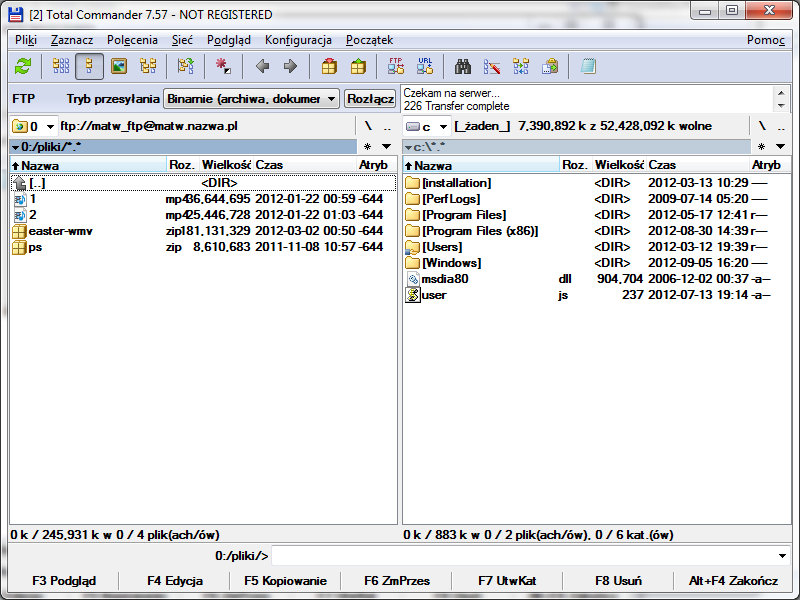Open the right panel drive dropdown showing c
This screenshot has height=600, width=800.
(427, 126)
